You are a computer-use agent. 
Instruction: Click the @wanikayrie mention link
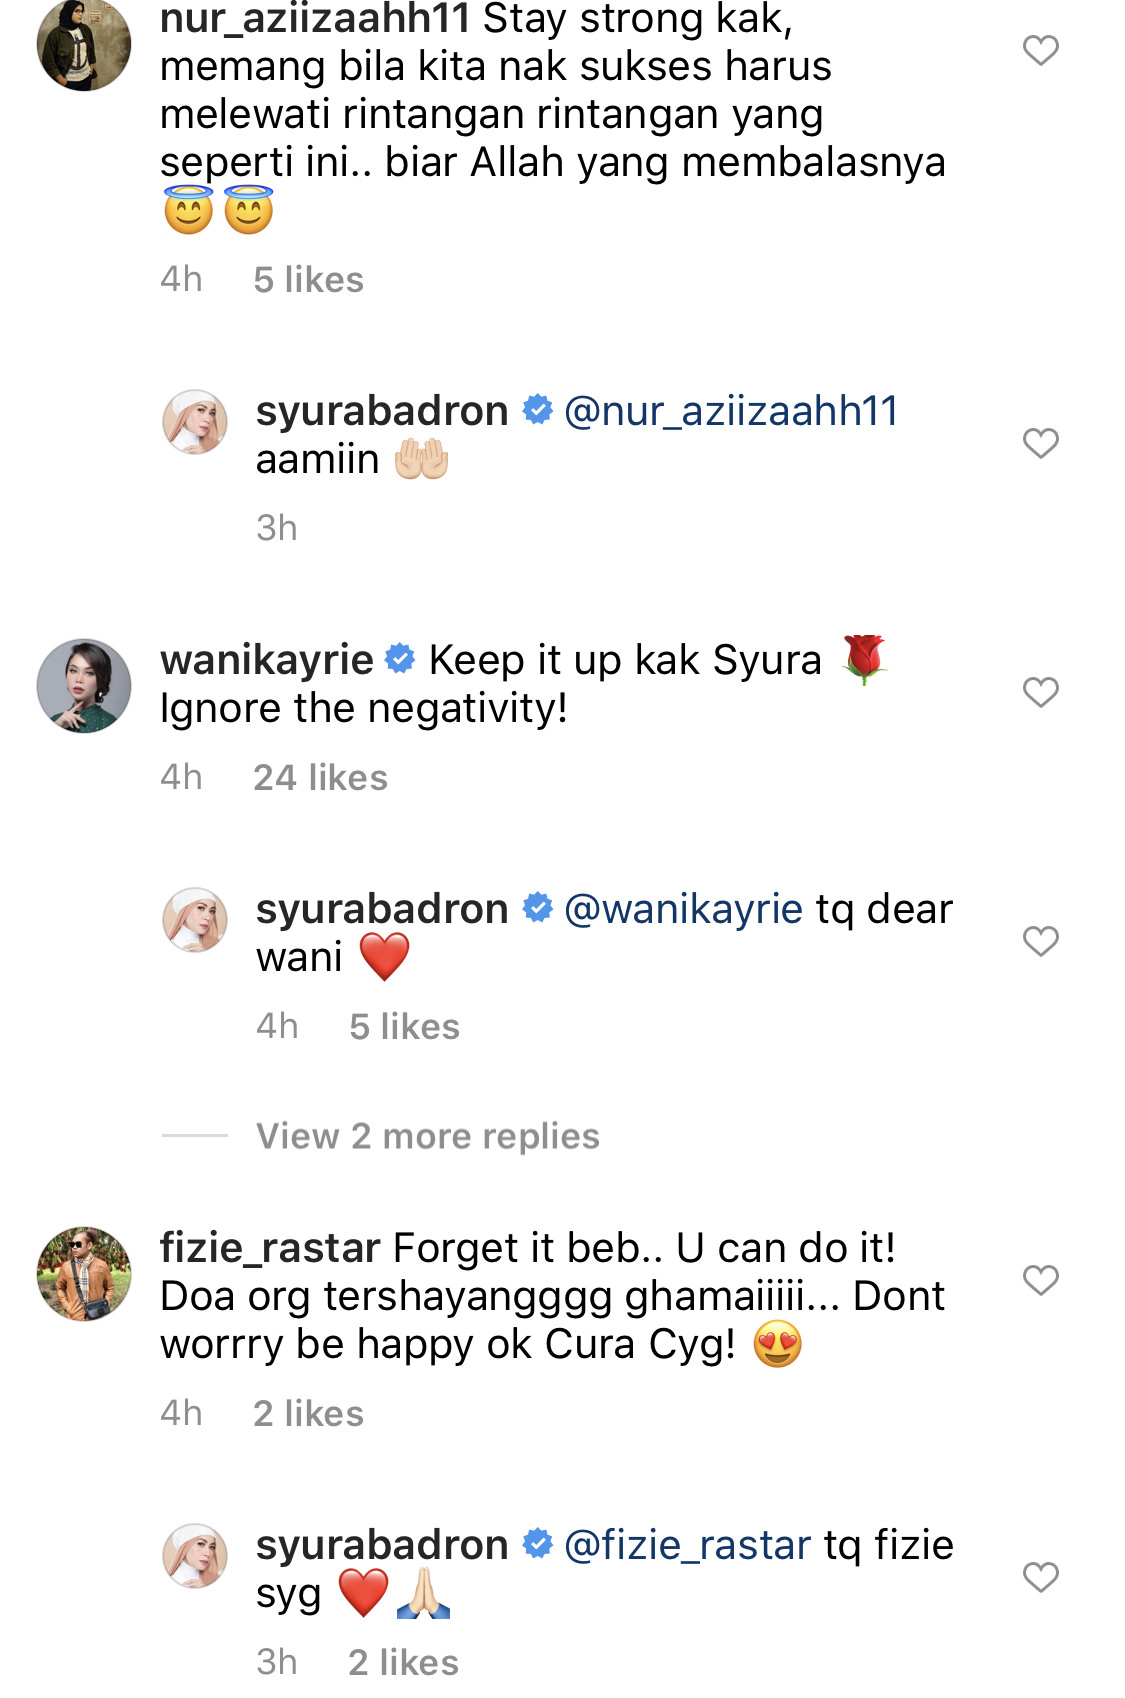coord(683,909)
